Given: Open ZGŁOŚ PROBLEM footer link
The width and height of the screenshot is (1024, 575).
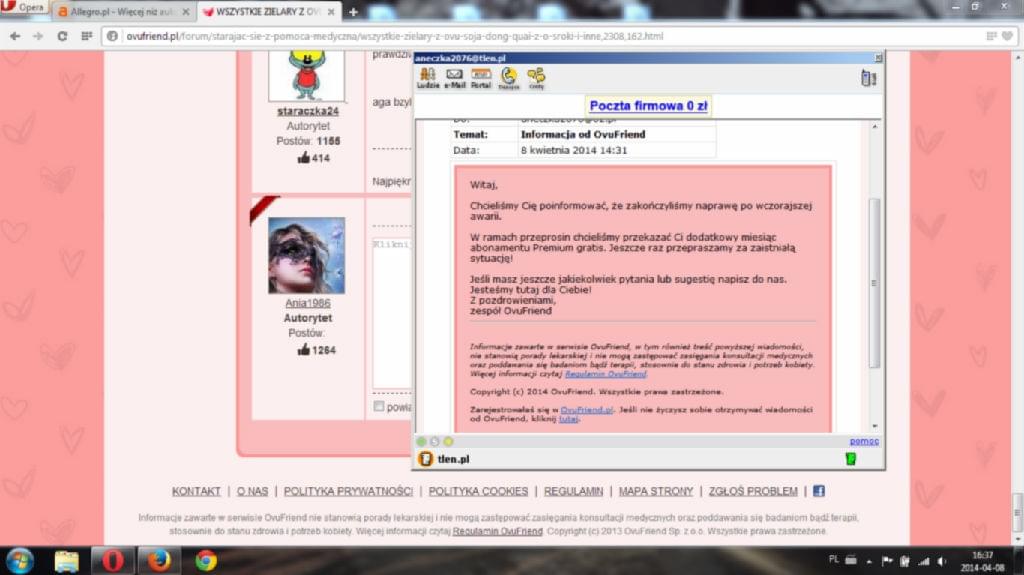Looking at the screenshot, I should [753, 491].
